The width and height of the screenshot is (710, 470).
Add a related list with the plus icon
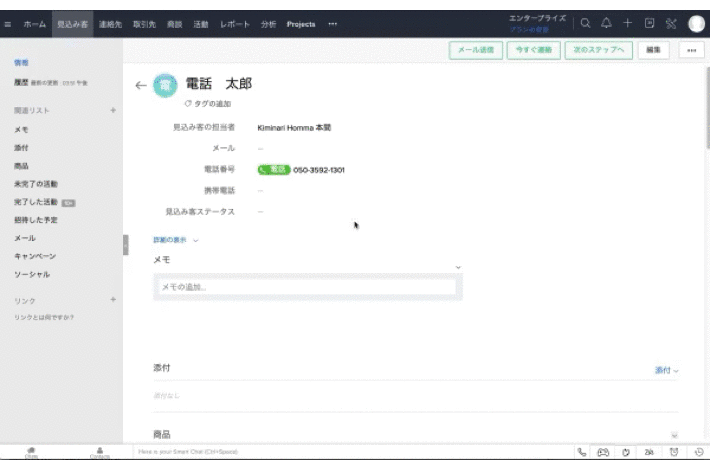point(113,110)
